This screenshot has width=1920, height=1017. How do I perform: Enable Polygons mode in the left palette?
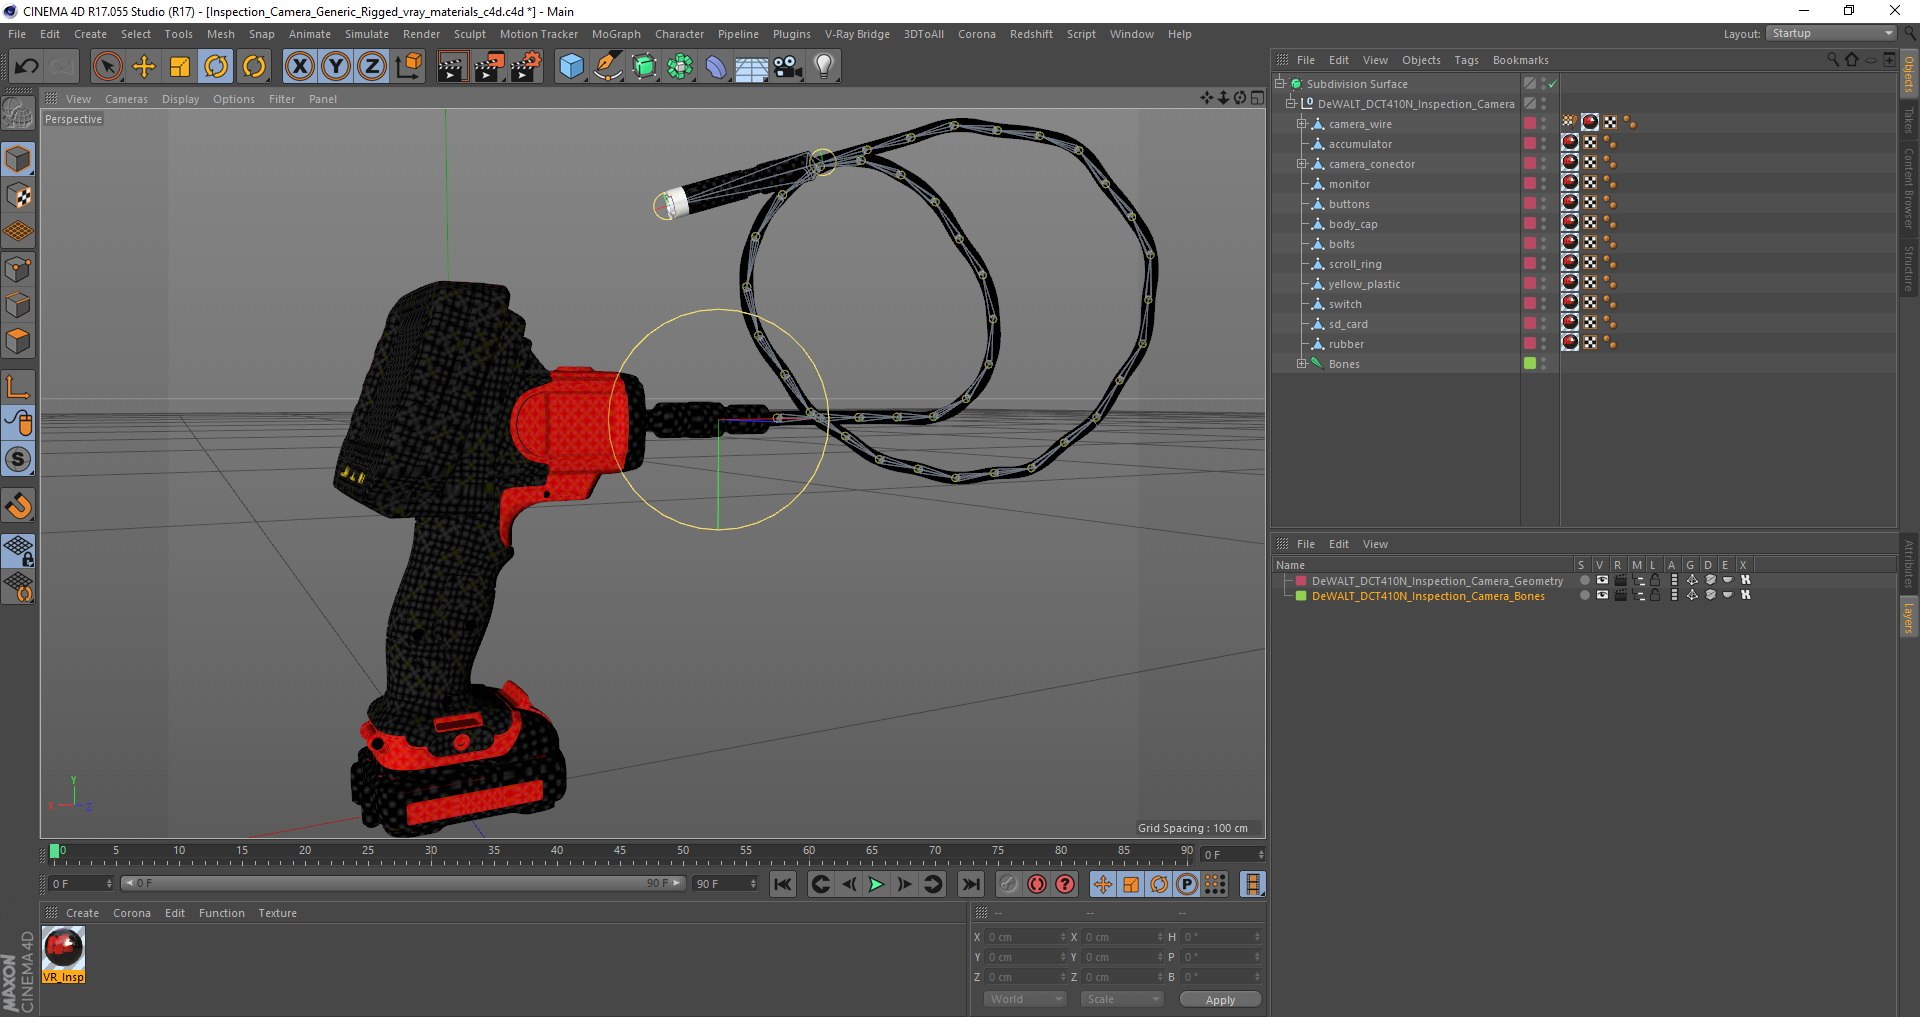[18, 342]
